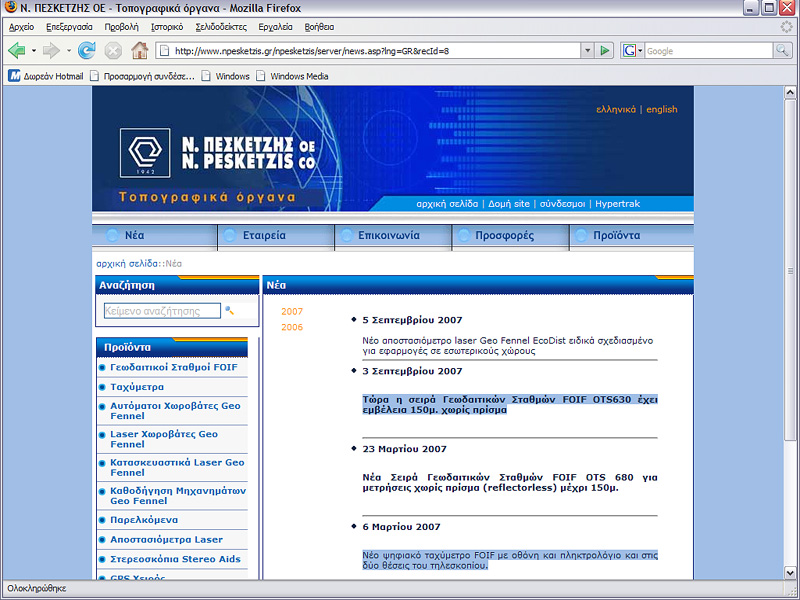Open Γεωδαιτικοί Σταθμοί FOIF product category
Image resolution: width=800 pixels, height=600 pixels.
(174, 367)
